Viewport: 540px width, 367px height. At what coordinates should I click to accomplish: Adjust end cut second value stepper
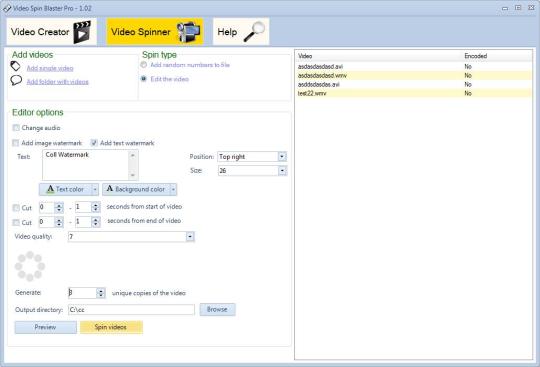point(96,222)
